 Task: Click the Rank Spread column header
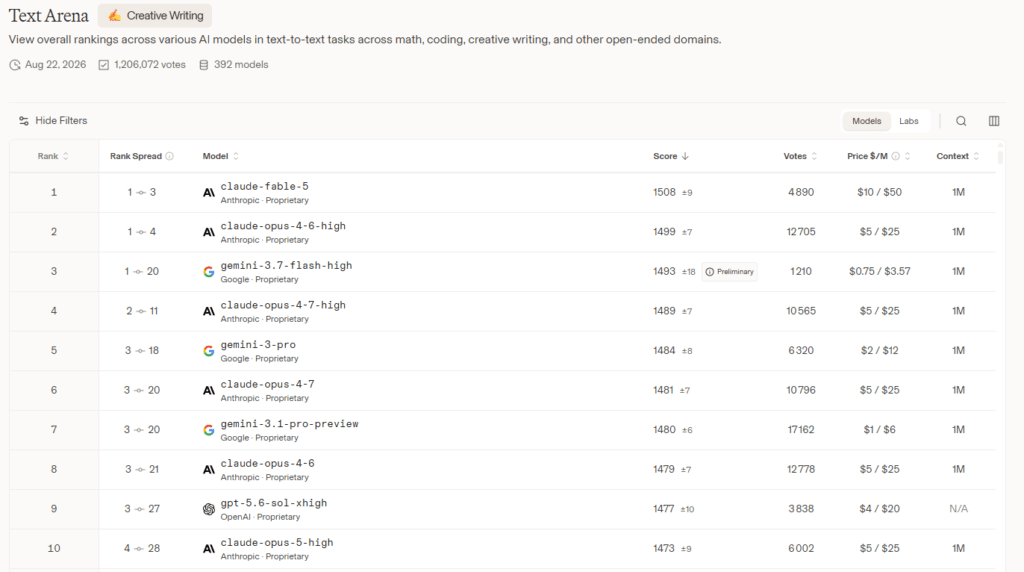[x=136, y=156]
